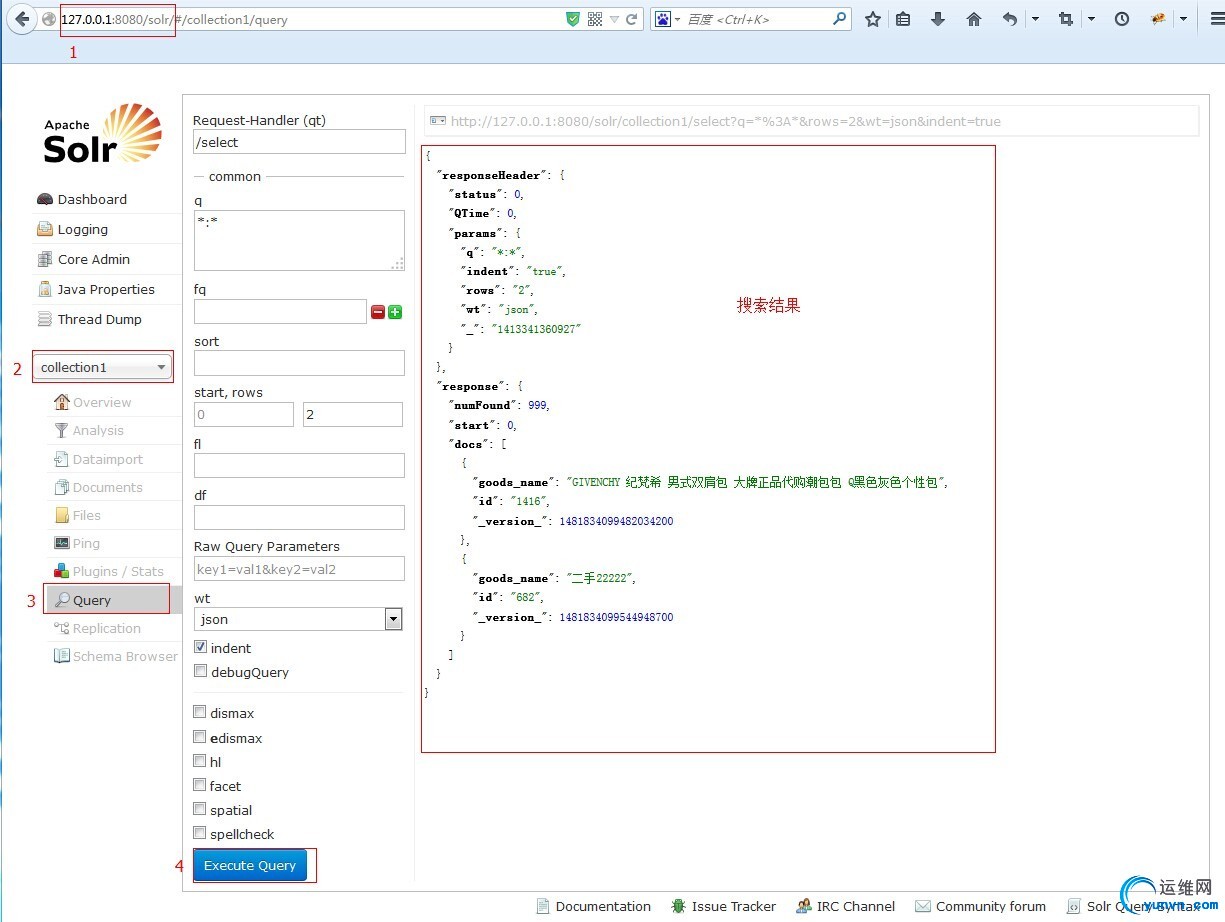Image resolution: width=1225 pixels, height=922 pixels.
Task: Click the browser address bar URL
Action: tap(176, 19)
